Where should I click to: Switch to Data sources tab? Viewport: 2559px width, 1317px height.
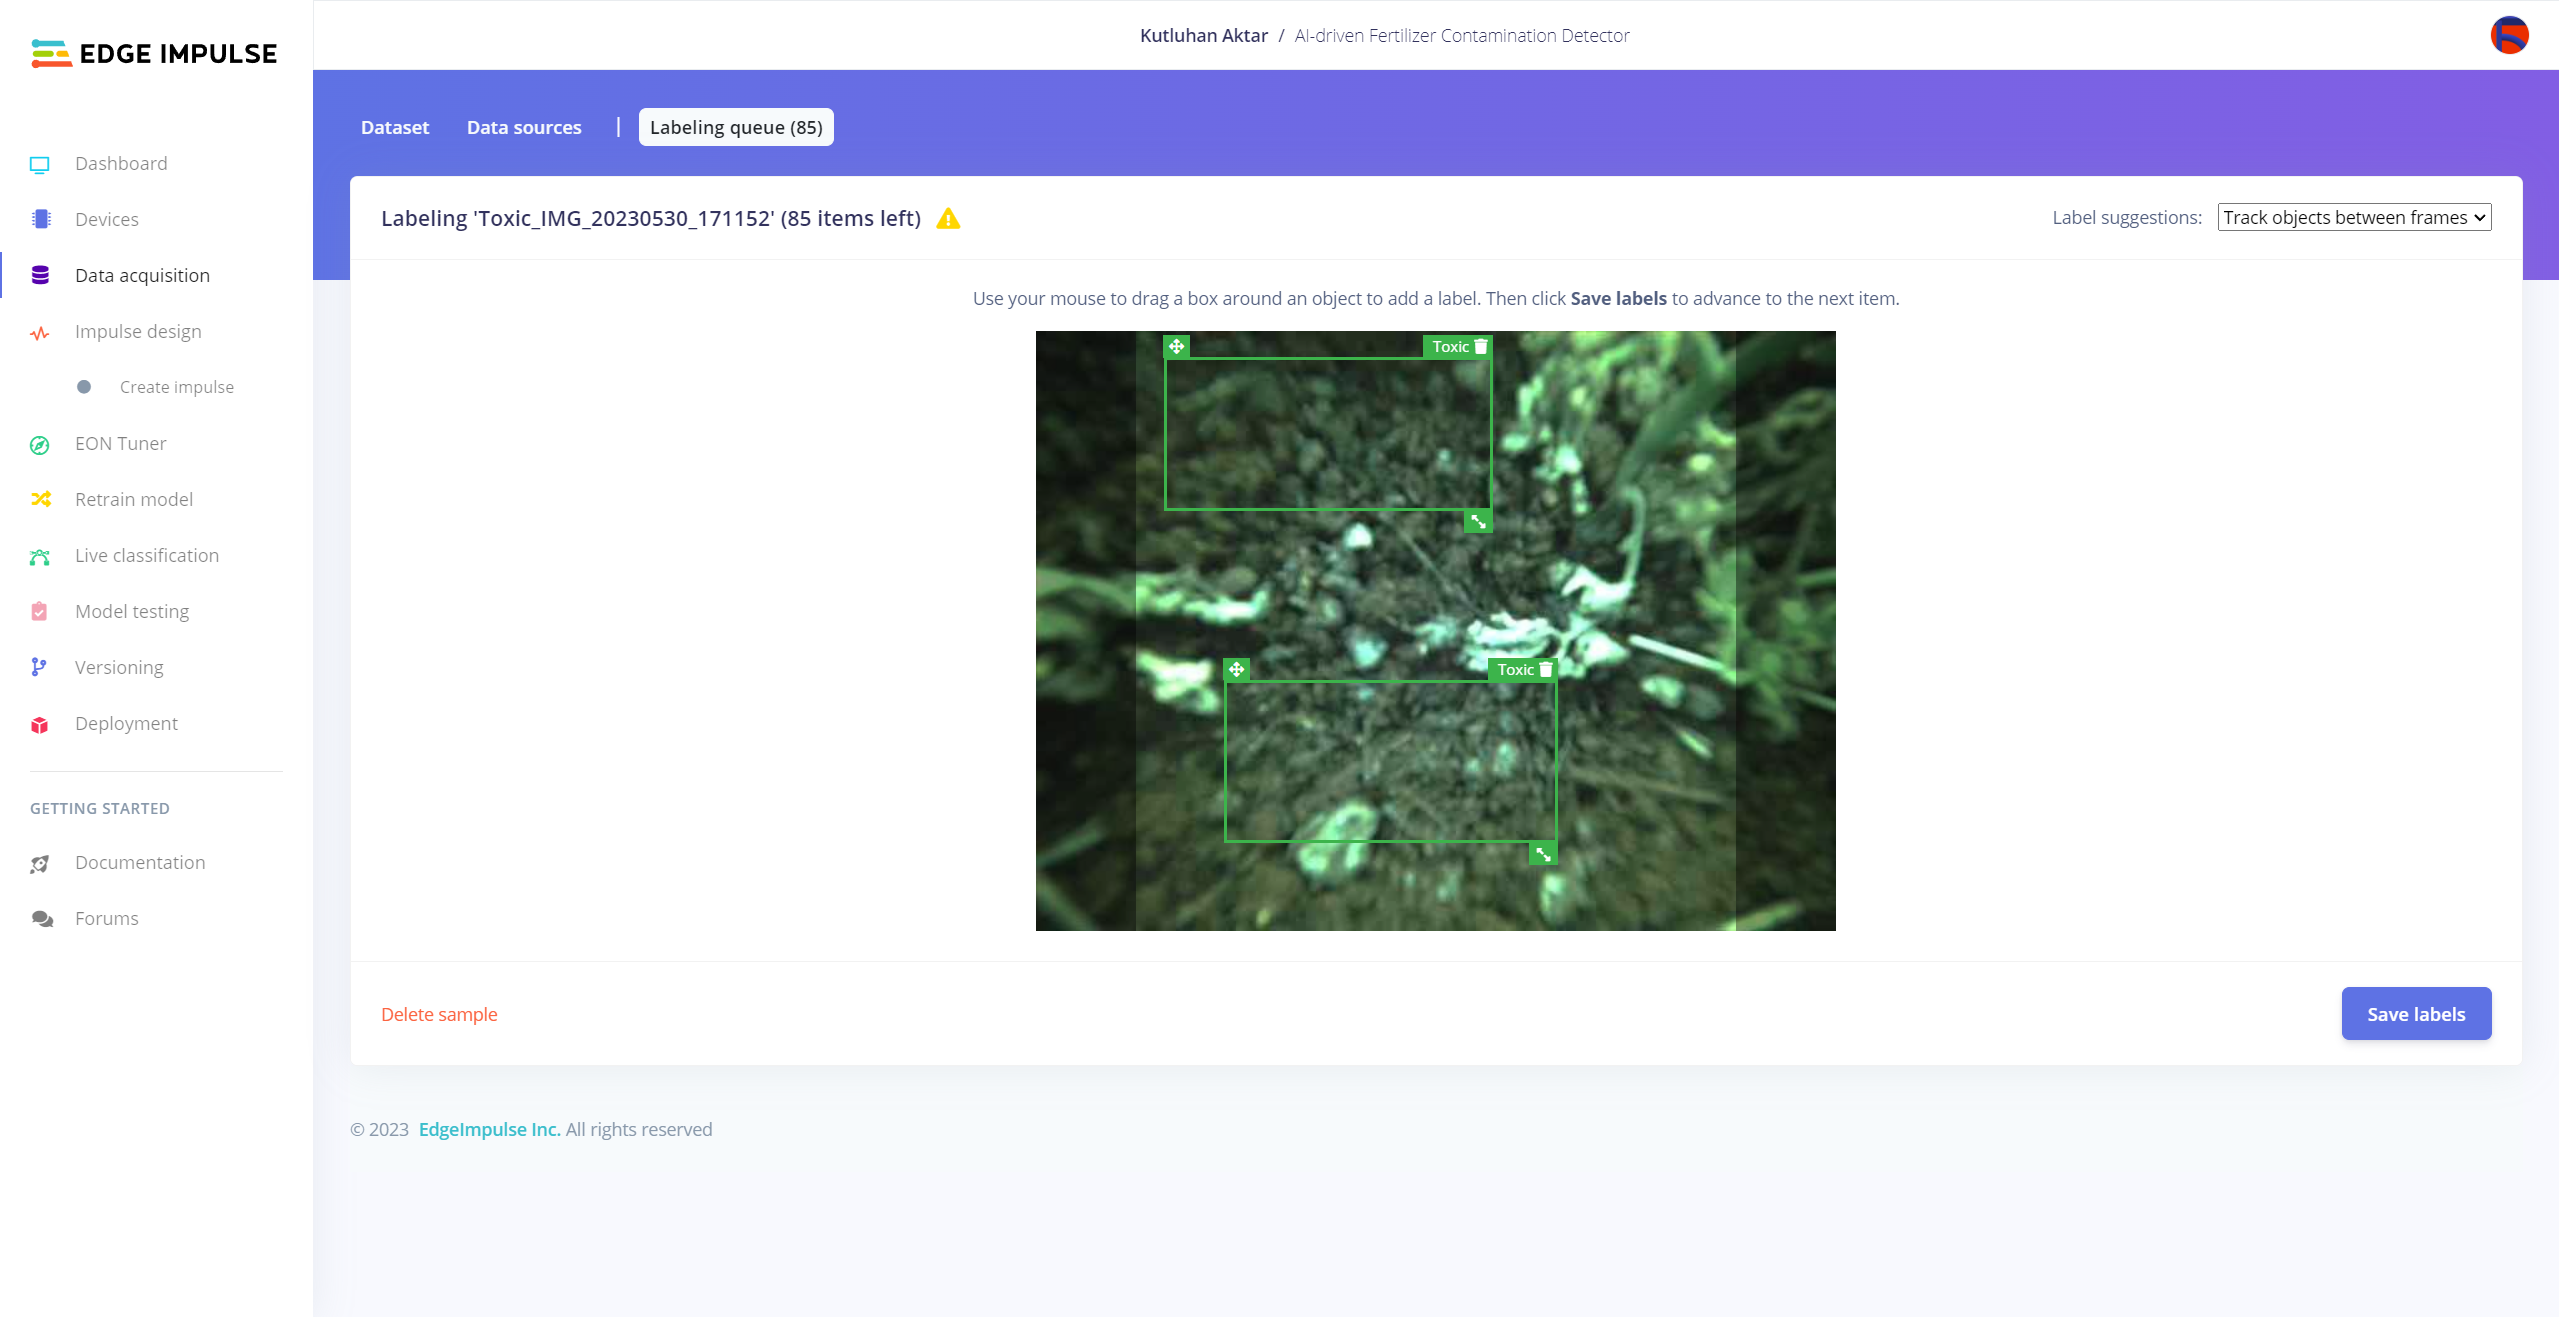[524, 128]
